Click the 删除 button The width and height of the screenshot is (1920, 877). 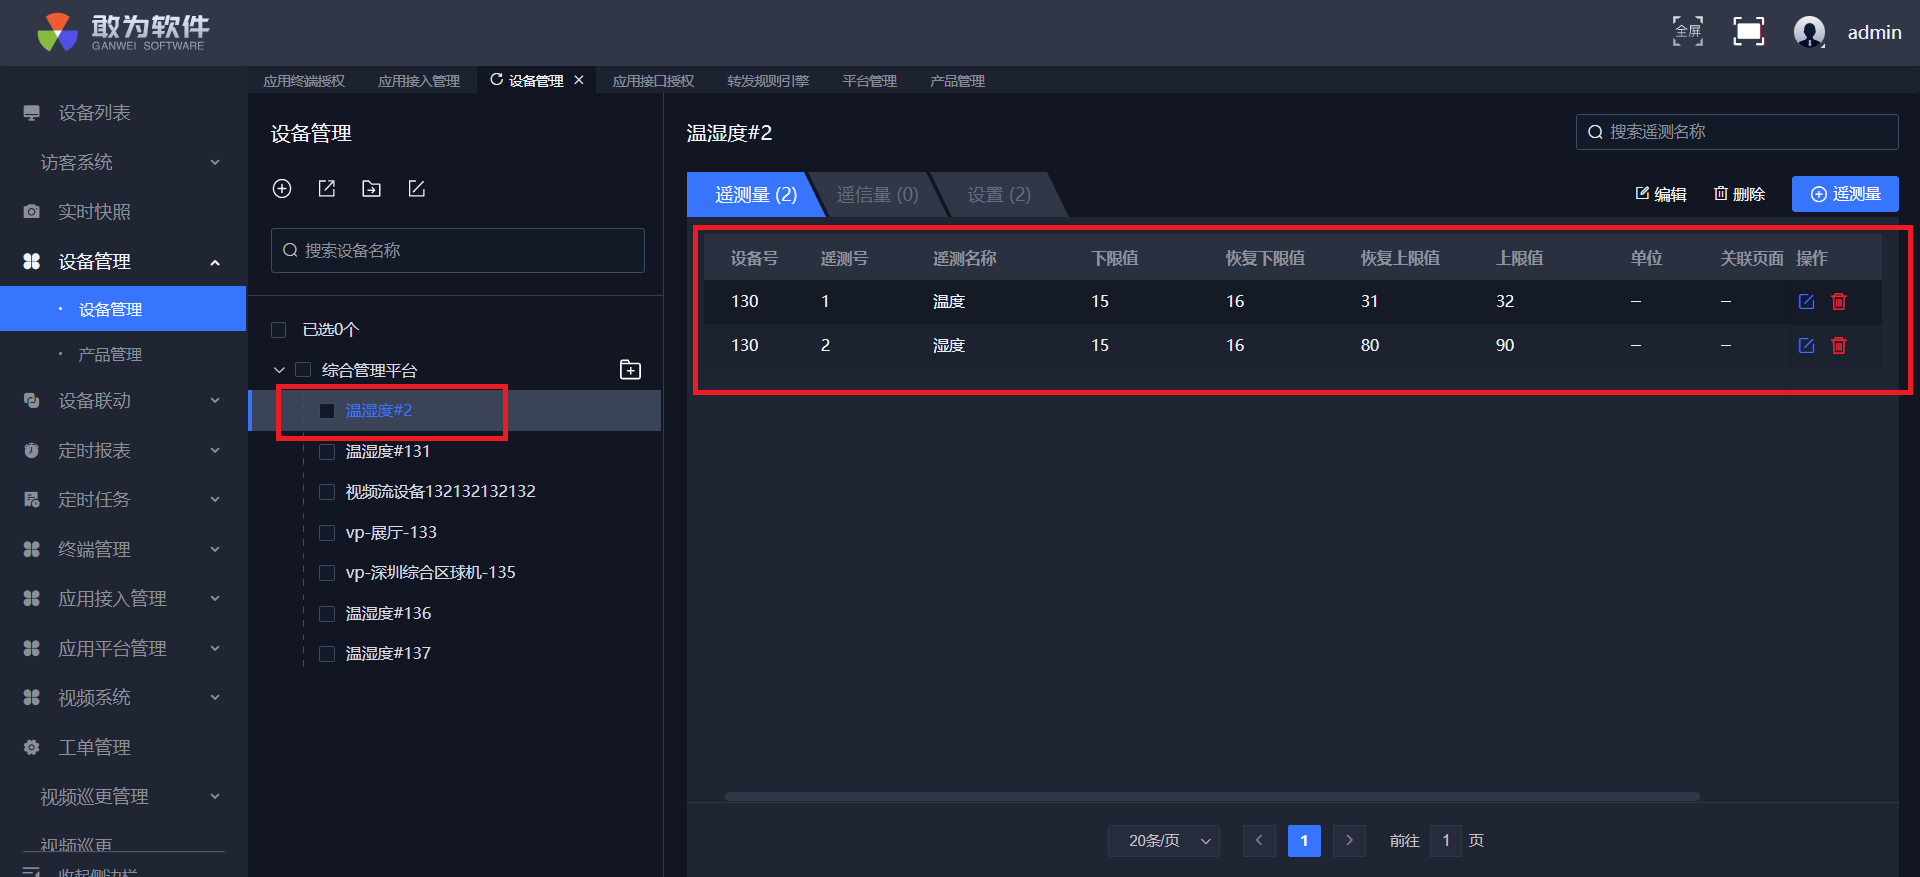click(1739, 194)
